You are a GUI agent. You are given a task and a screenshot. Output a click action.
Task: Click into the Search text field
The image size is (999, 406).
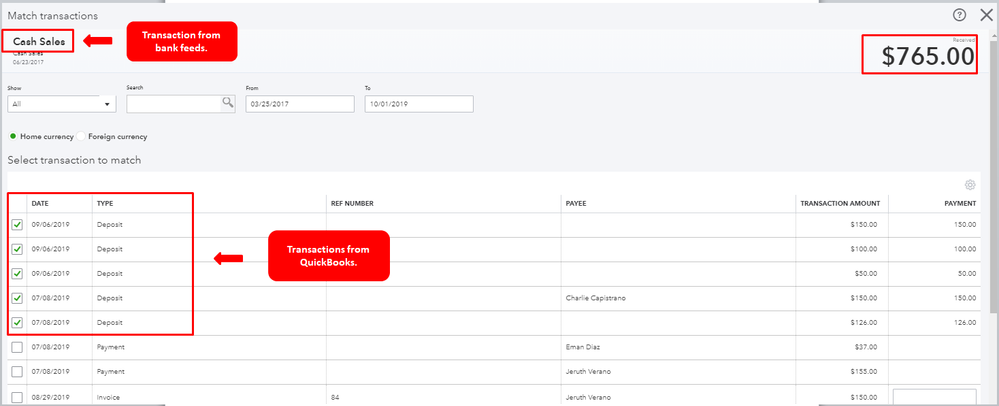point(174,104)
